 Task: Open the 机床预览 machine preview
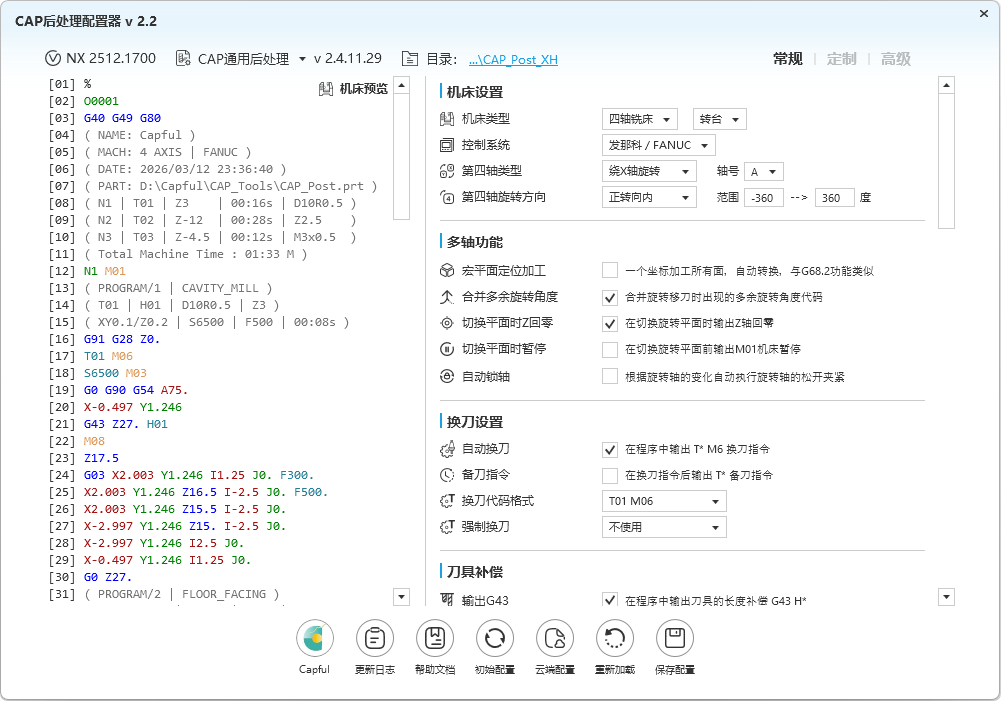click(x=353, y=89)
